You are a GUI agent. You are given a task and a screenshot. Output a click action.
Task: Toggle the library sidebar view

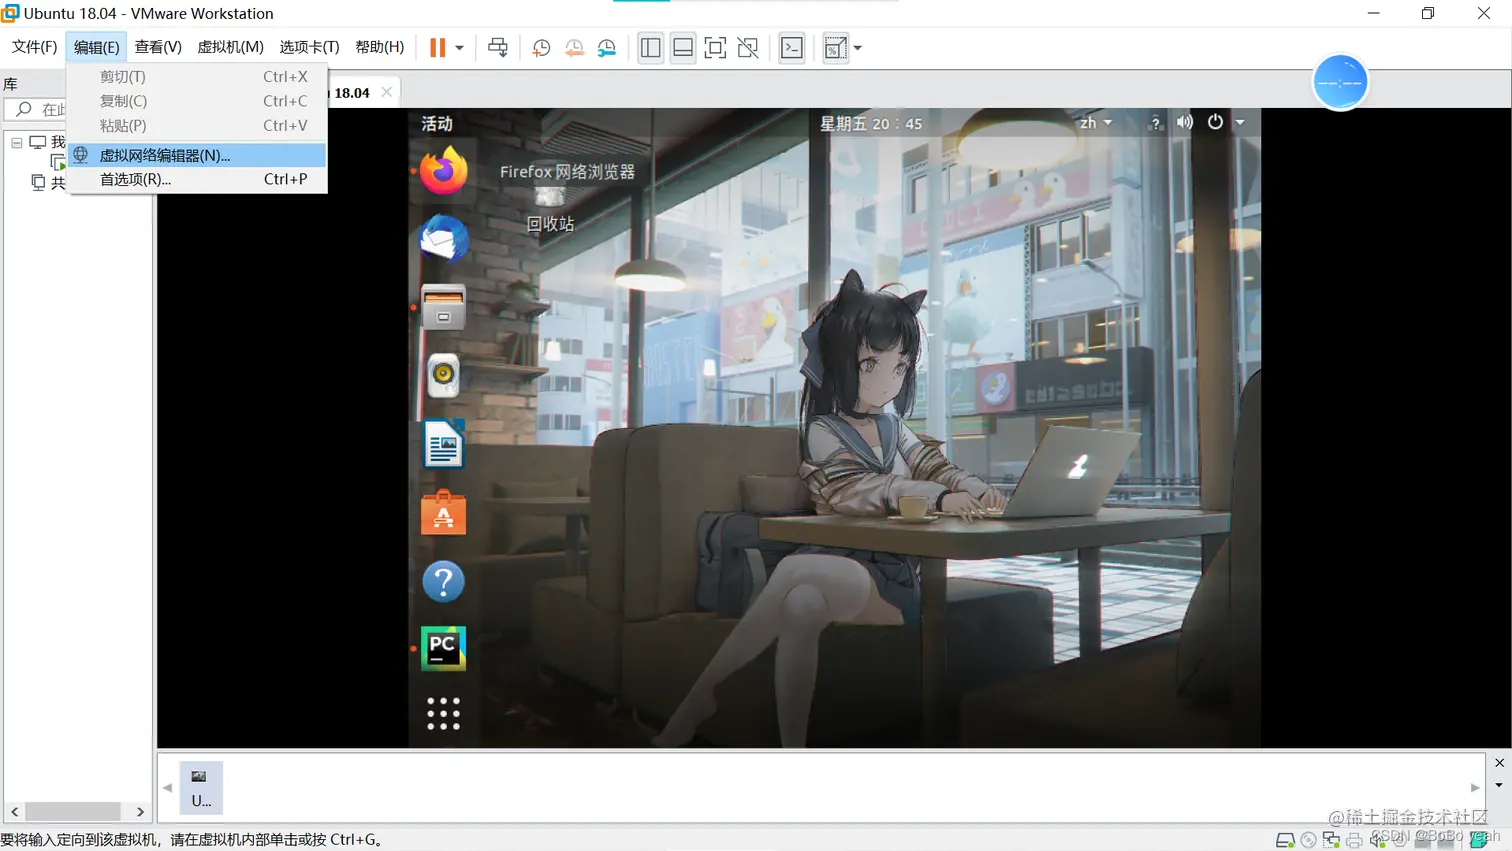(x=651, y=47)
